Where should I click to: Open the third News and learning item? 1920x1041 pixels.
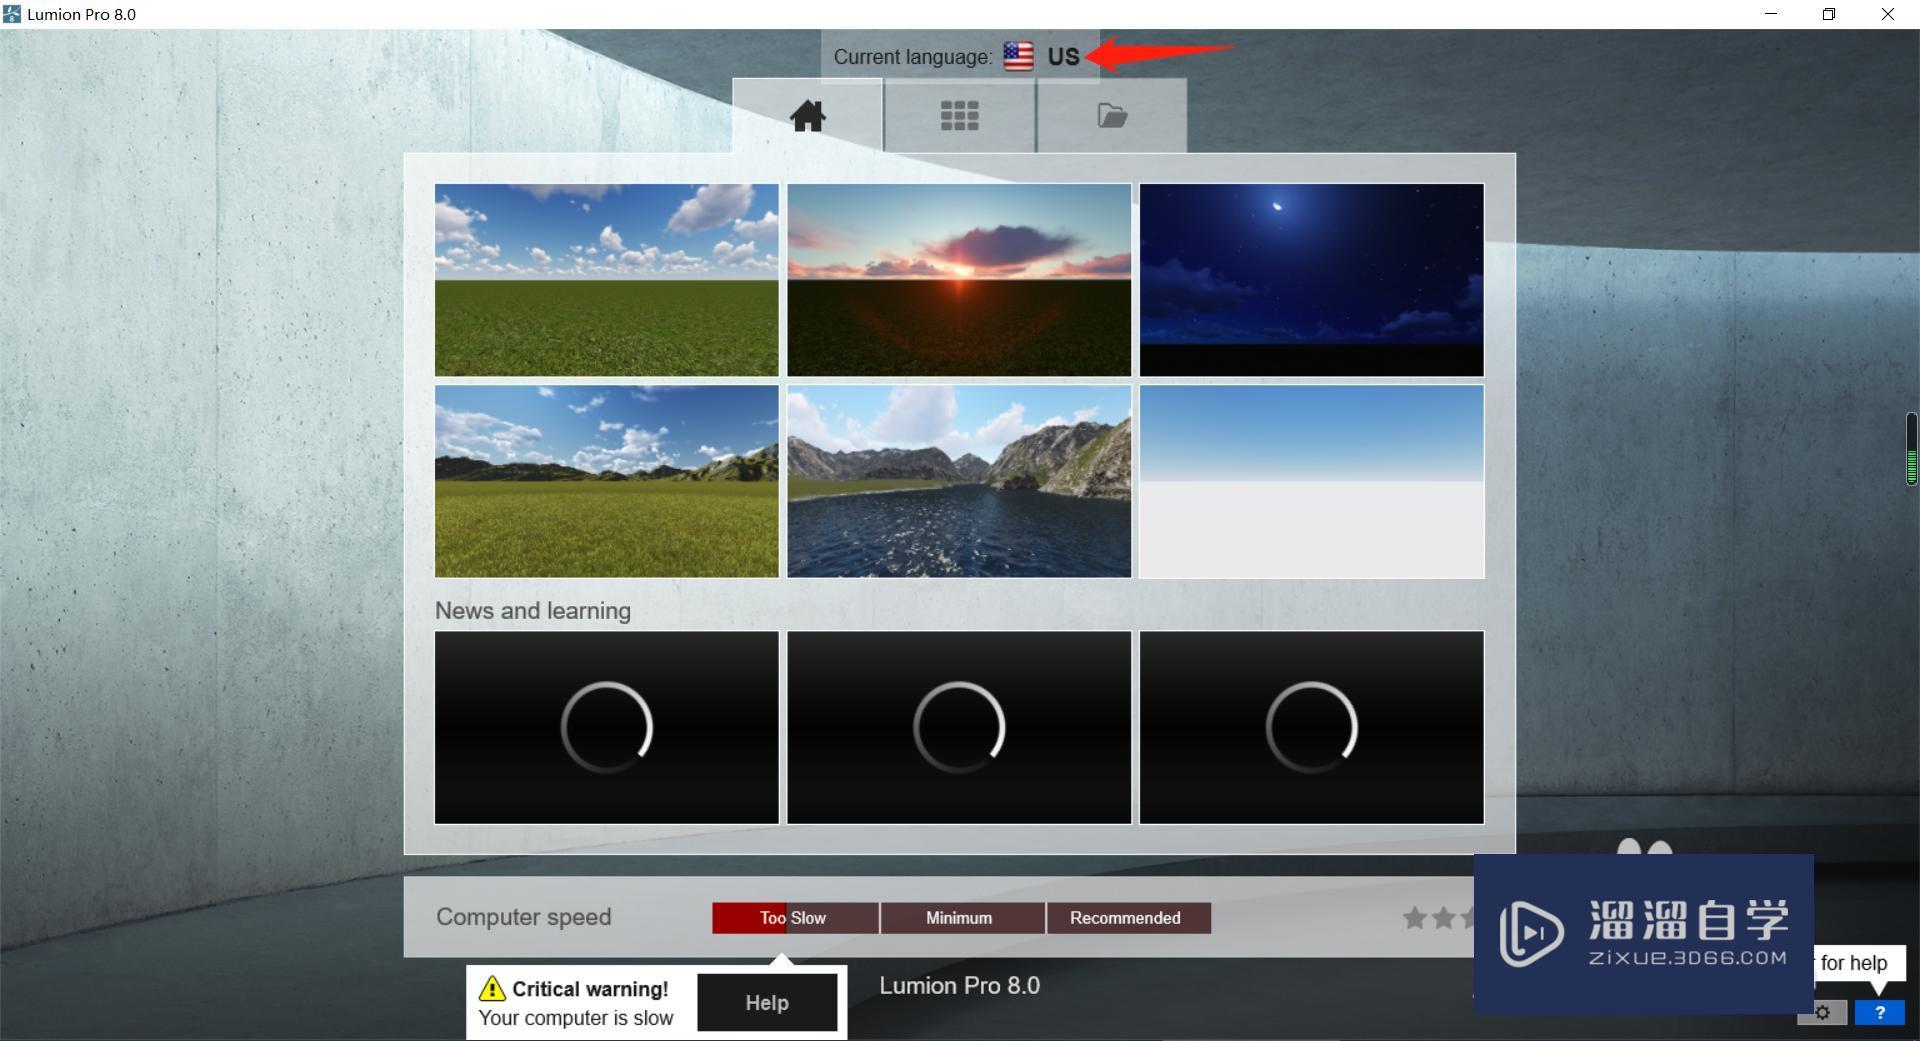[1312, 727]
